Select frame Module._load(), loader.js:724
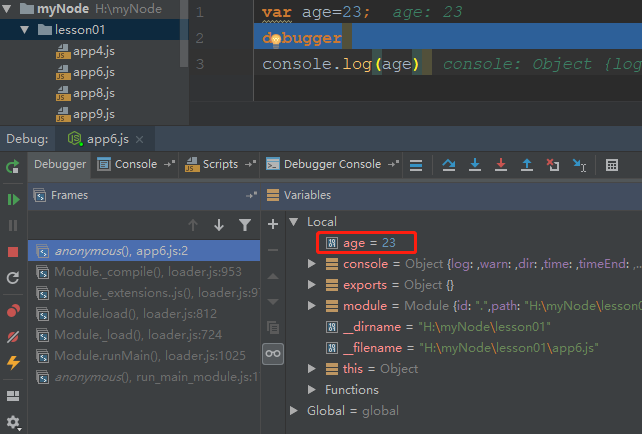642x434 pixels. click(144, 335)
